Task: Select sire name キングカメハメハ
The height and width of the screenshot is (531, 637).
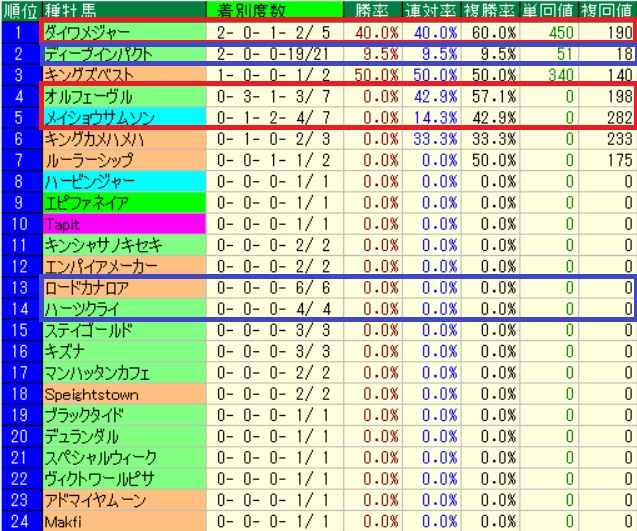Action: 94,139
